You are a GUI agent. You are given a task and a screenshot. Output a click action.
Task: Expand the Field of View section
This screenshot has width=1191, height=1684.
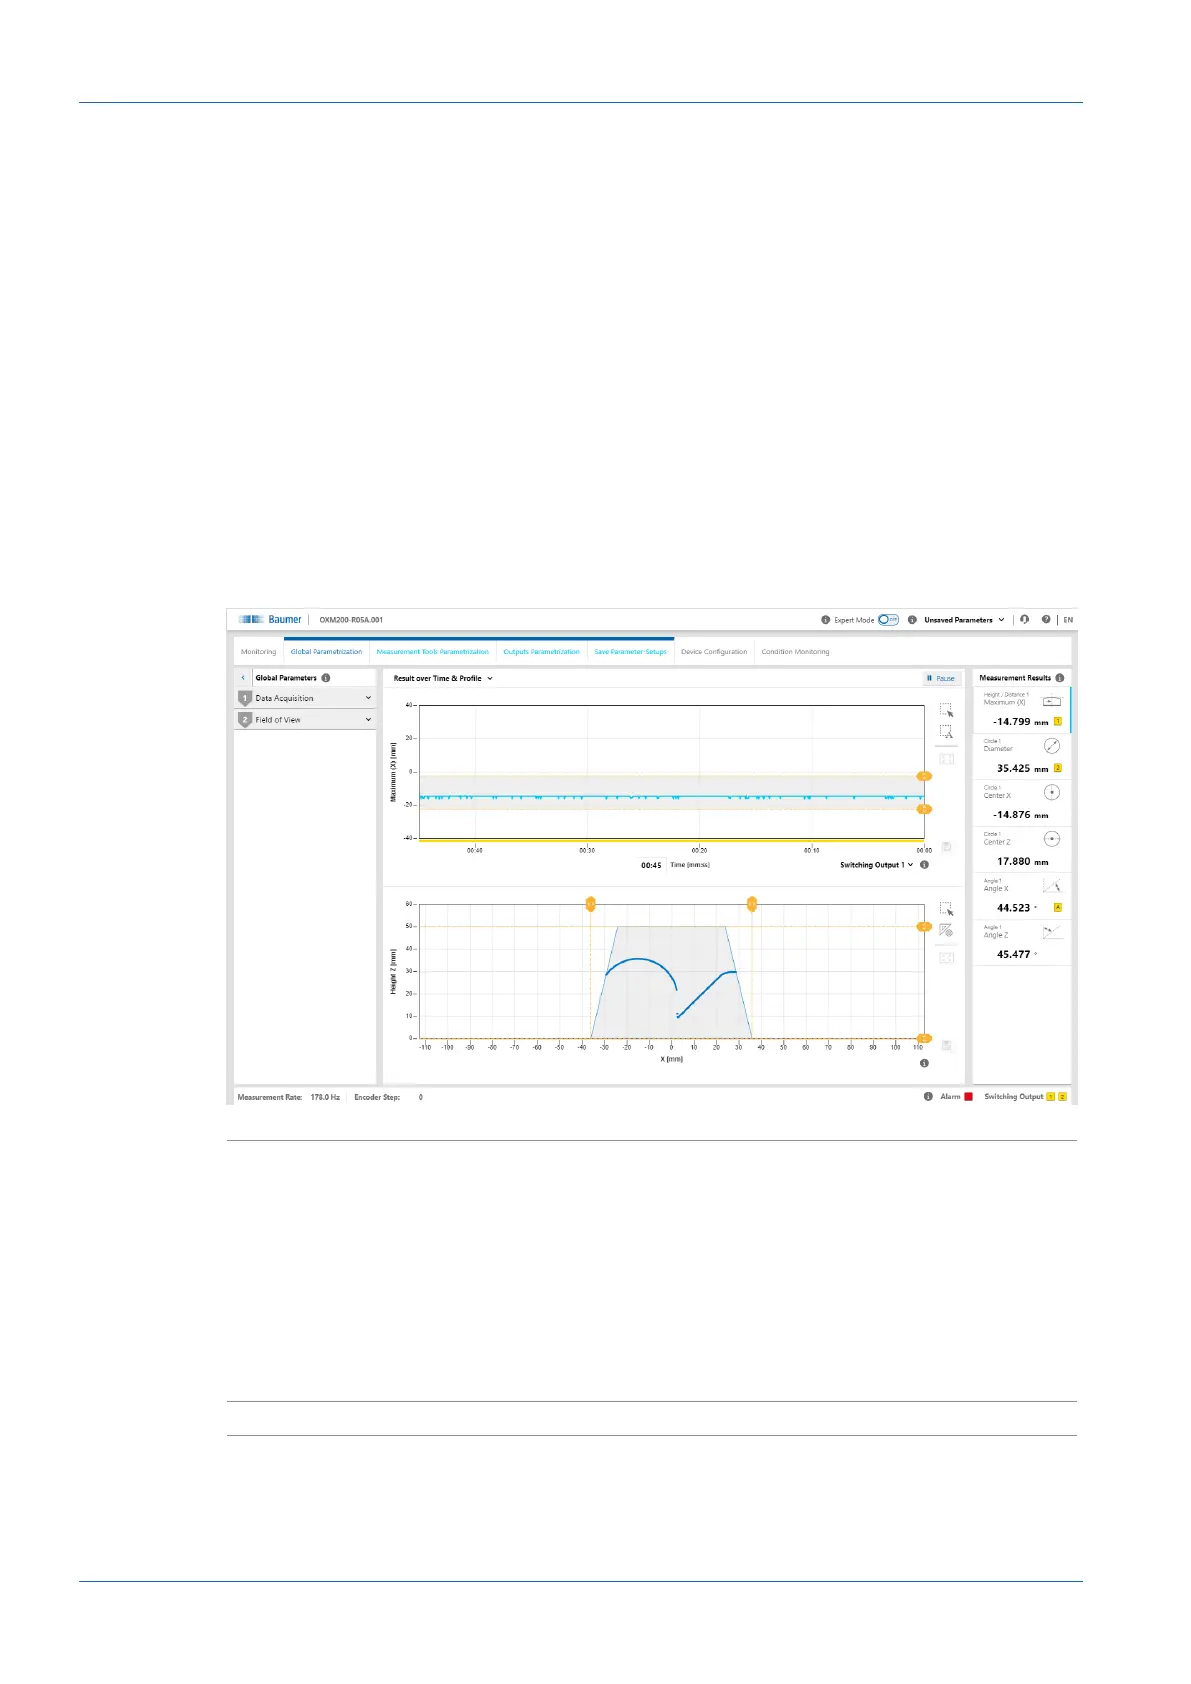[x=305, y=720]
